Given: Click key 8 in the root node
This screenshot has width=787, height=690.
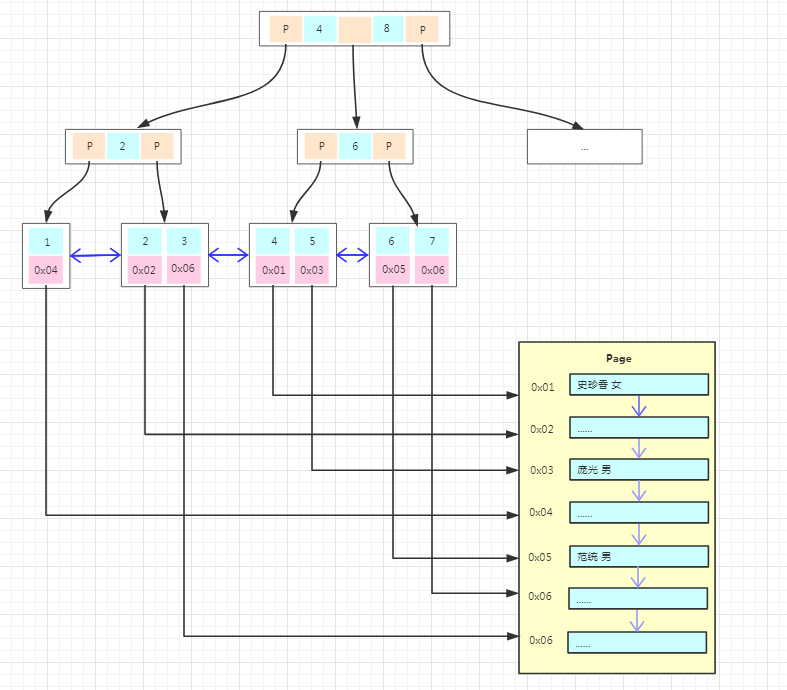Looking at the screenshot, I should [387, 29].
